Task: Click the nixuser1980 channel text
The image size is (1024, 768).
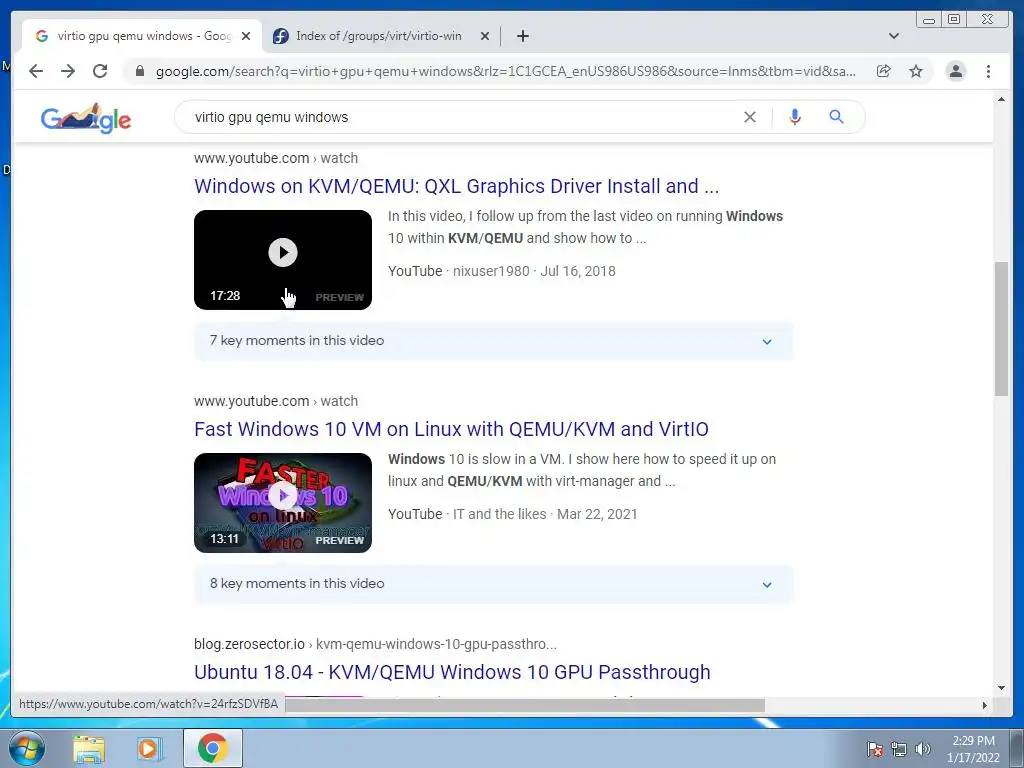Action: point(491,271)
